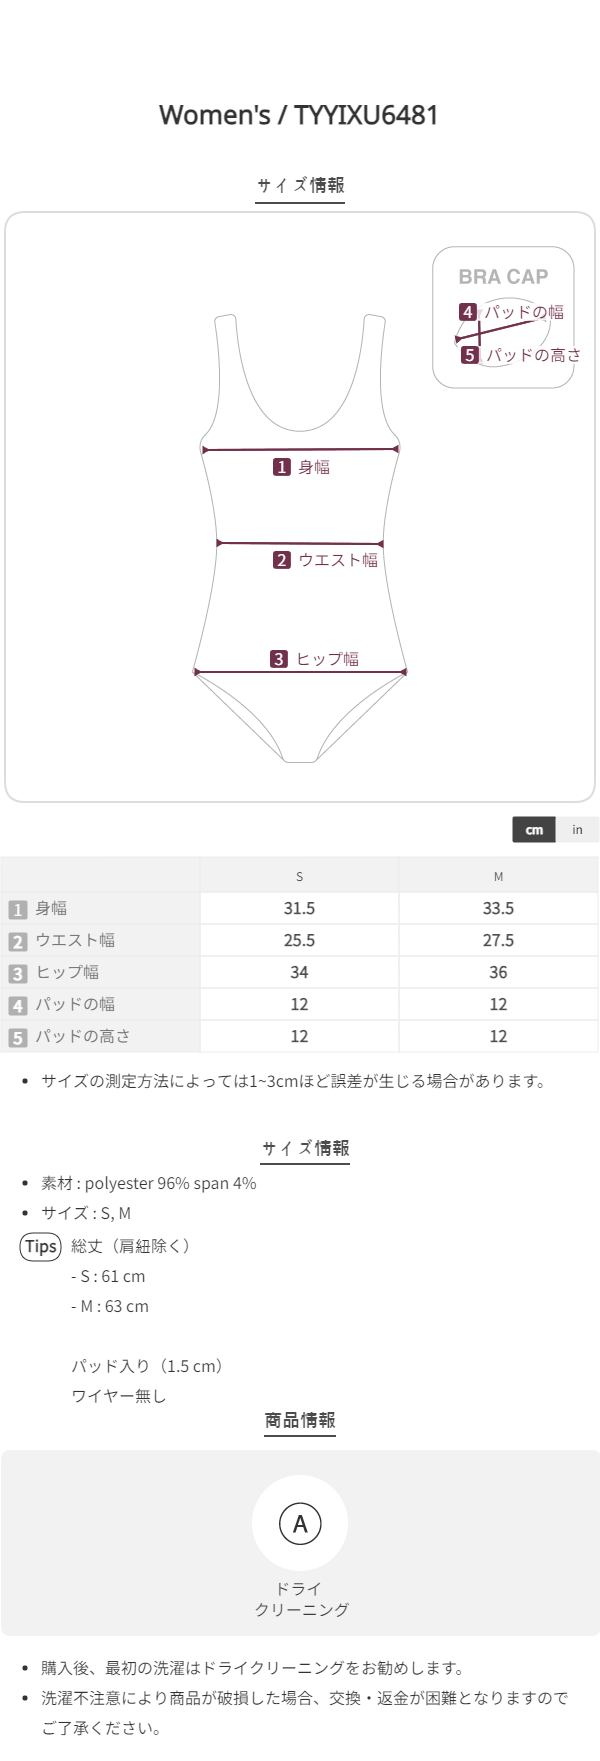Image resolution: width=600 pixels, height=1761 pixels.
Task: Select the S column header
Action: (299, 876)
